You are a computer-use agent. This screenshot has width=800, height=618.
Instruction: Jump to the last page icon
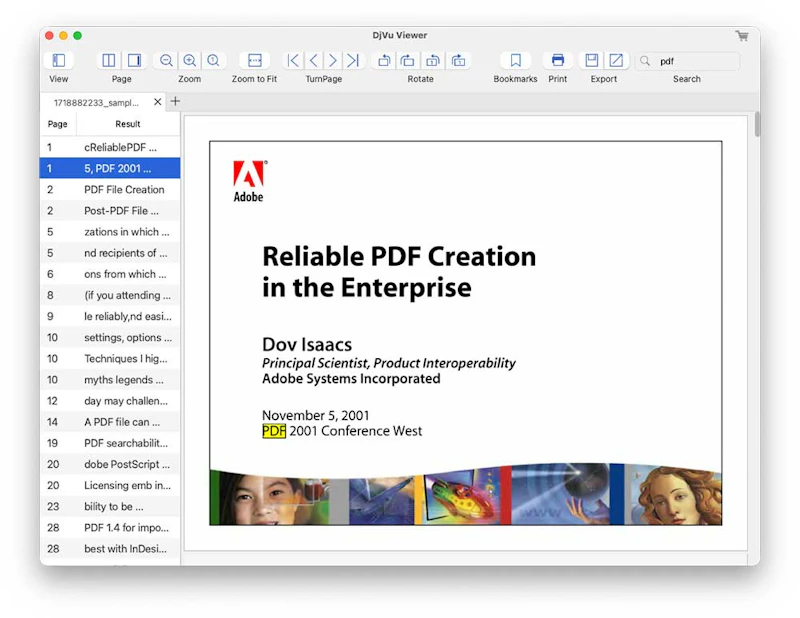click(x=353, y=61)
